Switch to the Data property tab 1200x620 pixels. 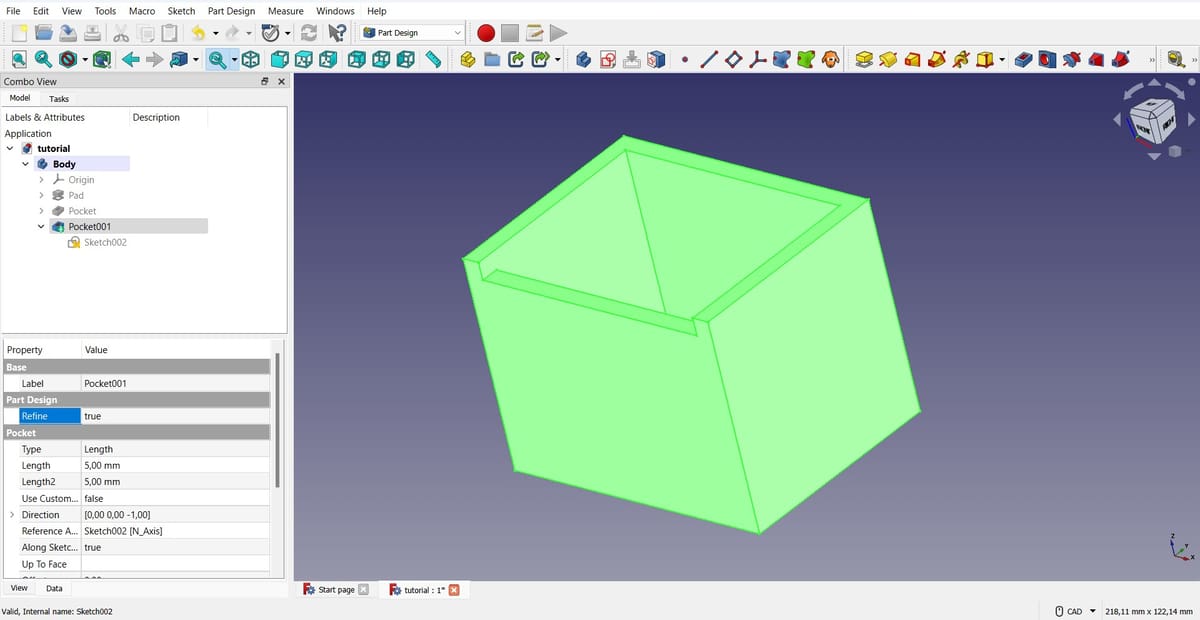coord(54,589)
